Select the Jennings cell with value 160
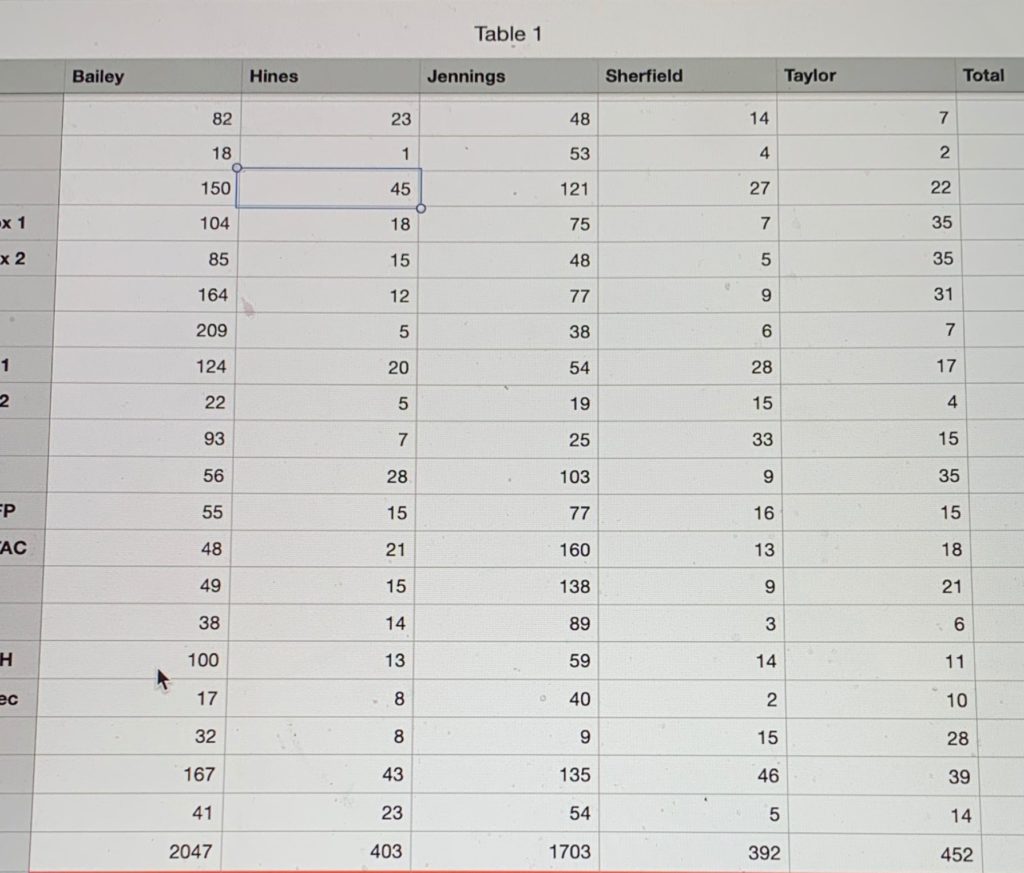 (x=574, y=549)
